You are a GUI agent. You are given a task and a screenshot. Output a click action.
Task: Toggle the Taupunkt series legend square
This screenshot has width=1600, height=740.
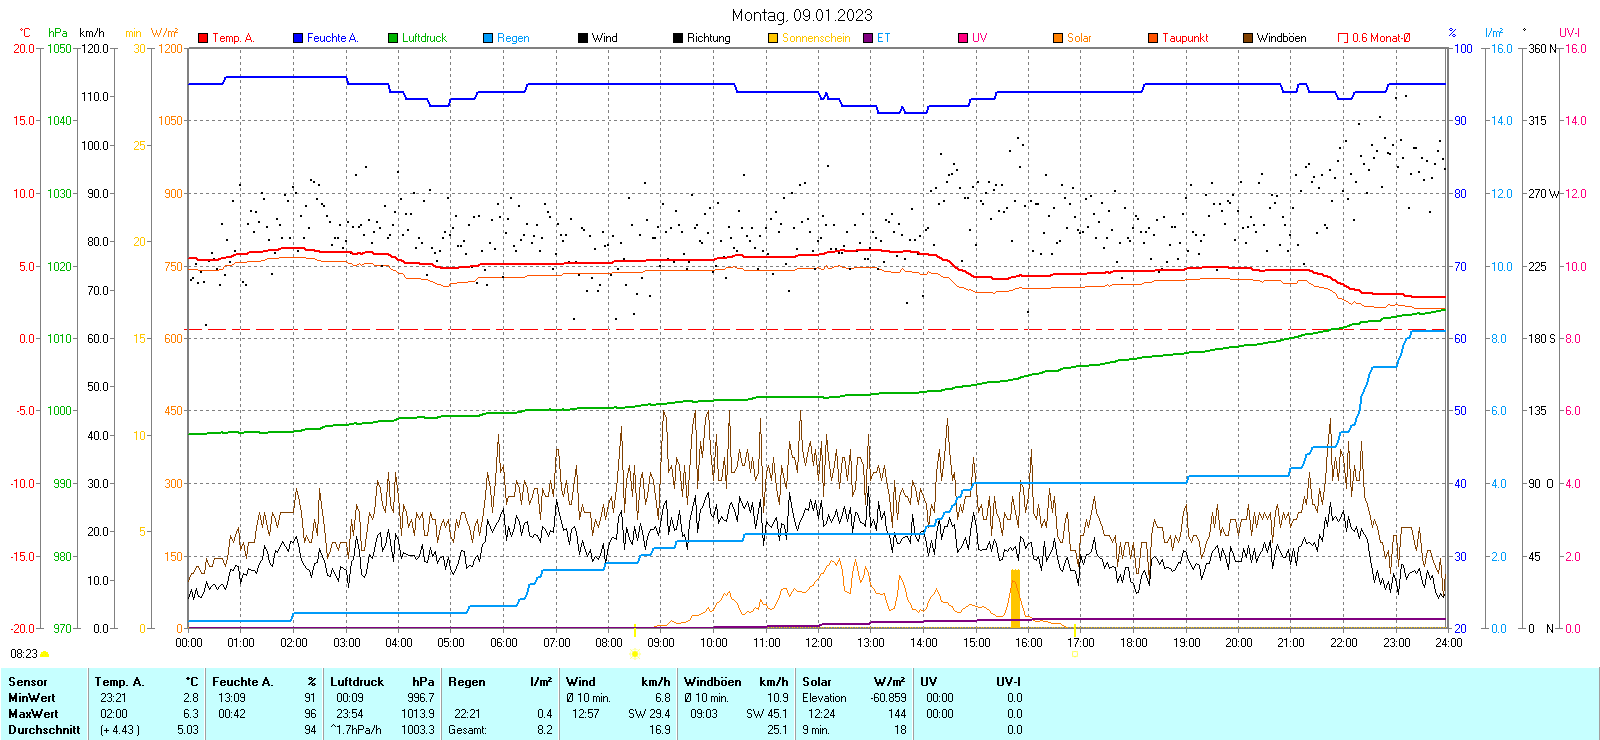[1153, 38]
